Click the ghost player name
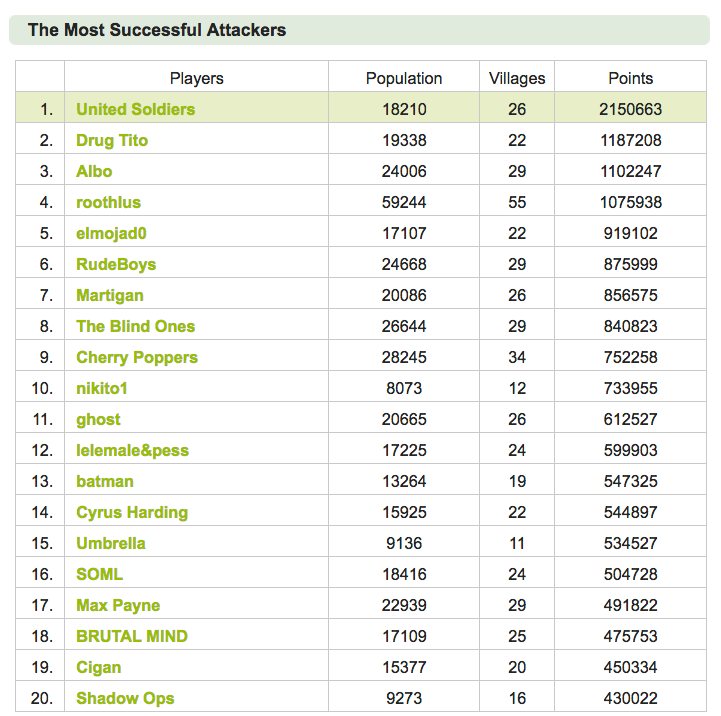The height and width of the screenshot is (716, 721). point(98,419)
